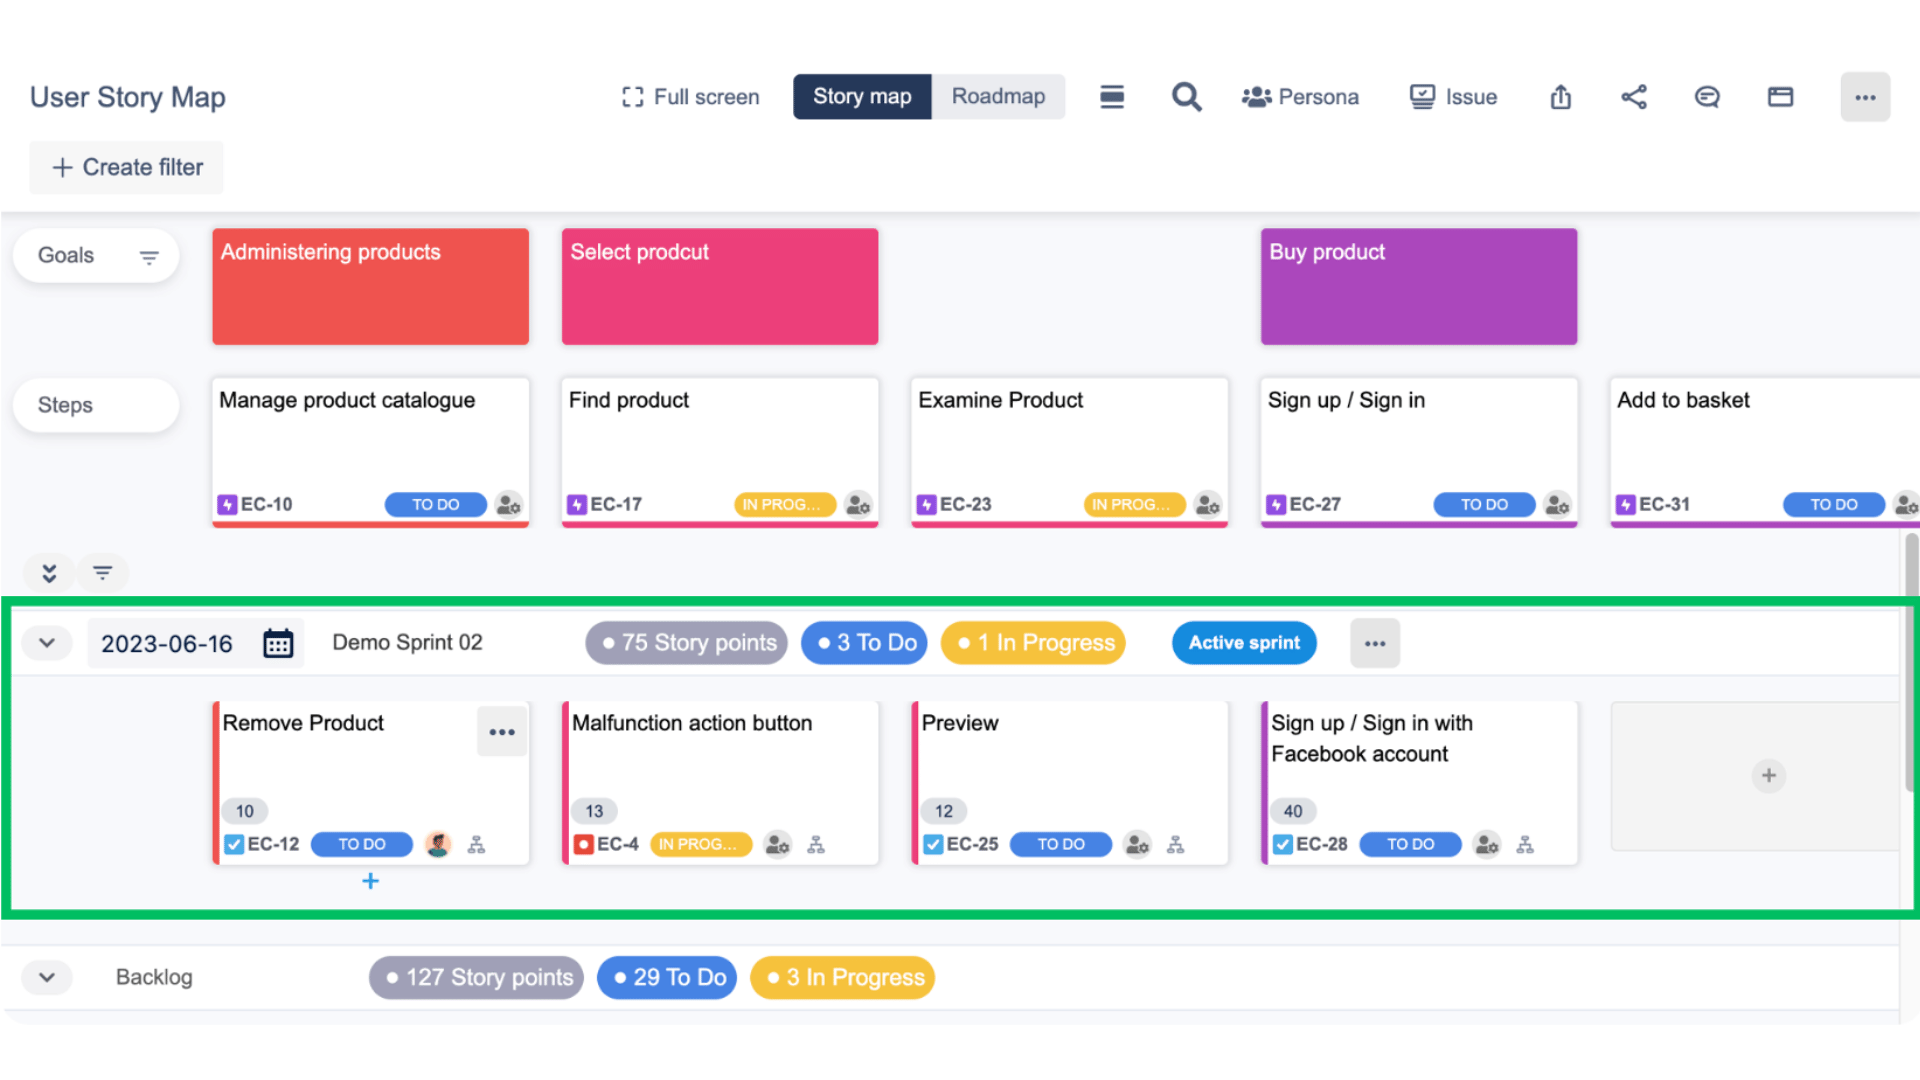
Task: Click the Active sprint label
Action: pyautogui.click(x=1244, y=642)
